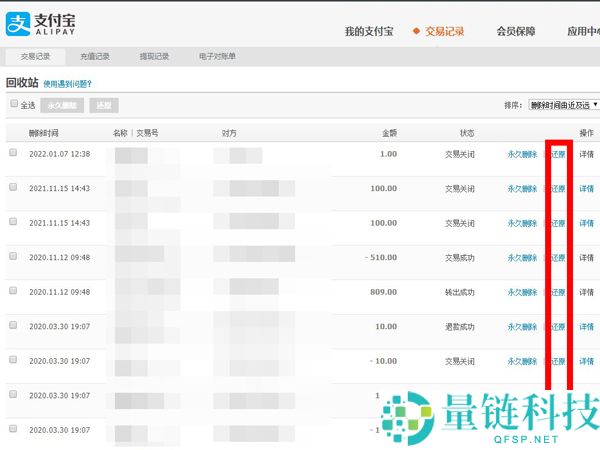Permanently delete the -510.00 transaction
Viewport: 600px width, 450px height.
522,257
